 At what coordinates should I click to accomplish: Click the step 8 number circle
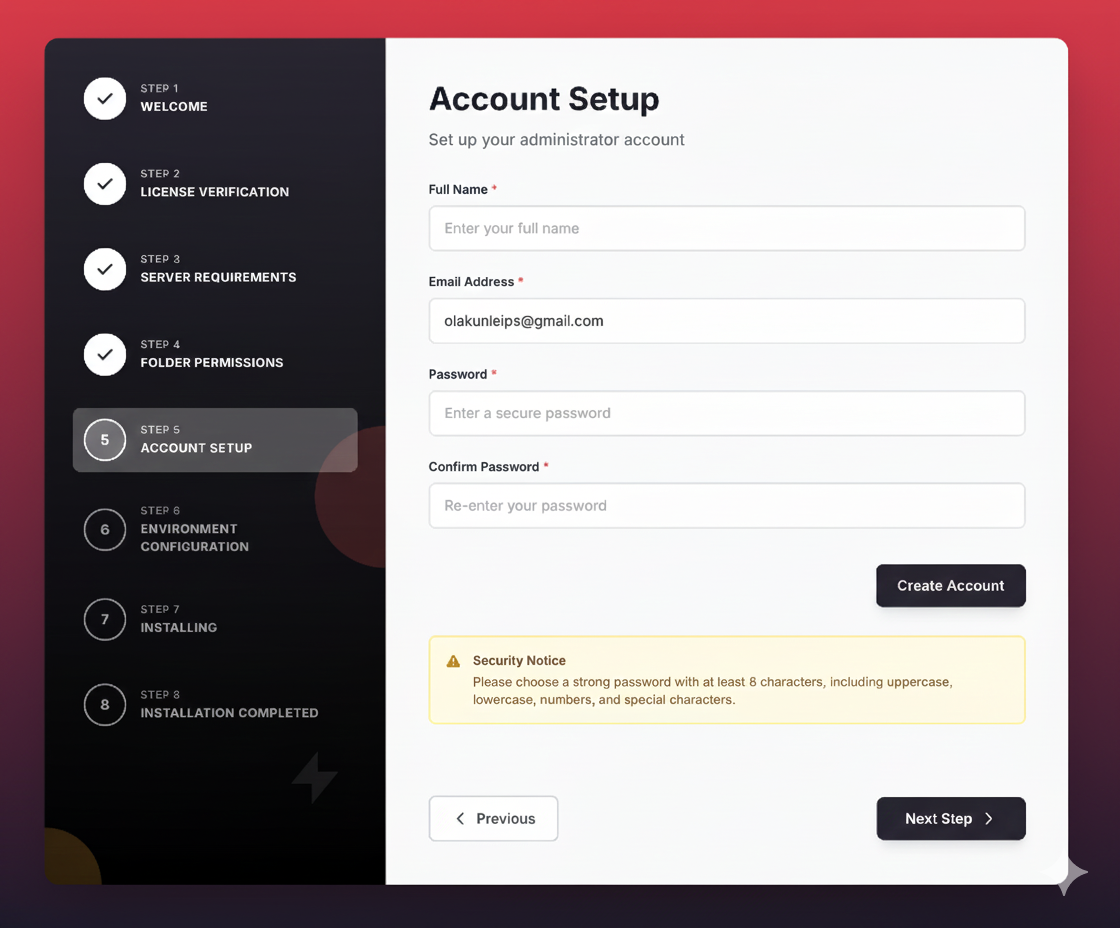click(x=105, y=705)
